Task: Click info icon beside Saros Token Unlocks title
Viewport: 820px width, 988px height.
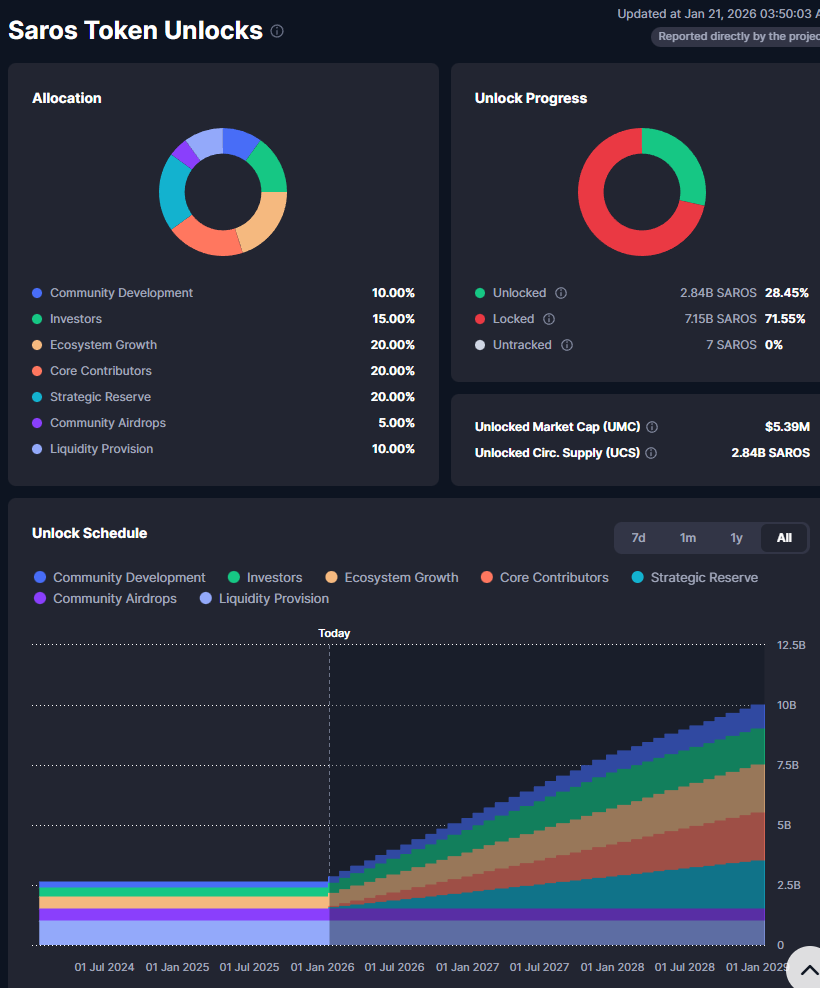Action: click(x=277, y=31)
